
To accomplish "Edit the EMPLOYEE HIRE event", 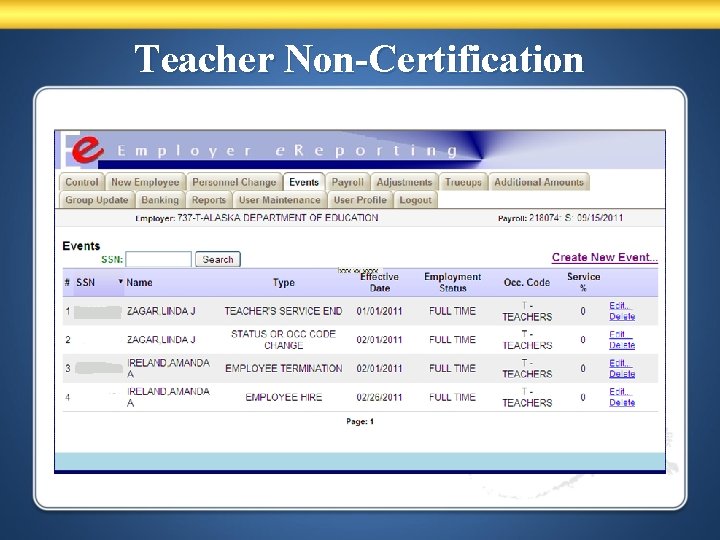I will coord(620,392).
